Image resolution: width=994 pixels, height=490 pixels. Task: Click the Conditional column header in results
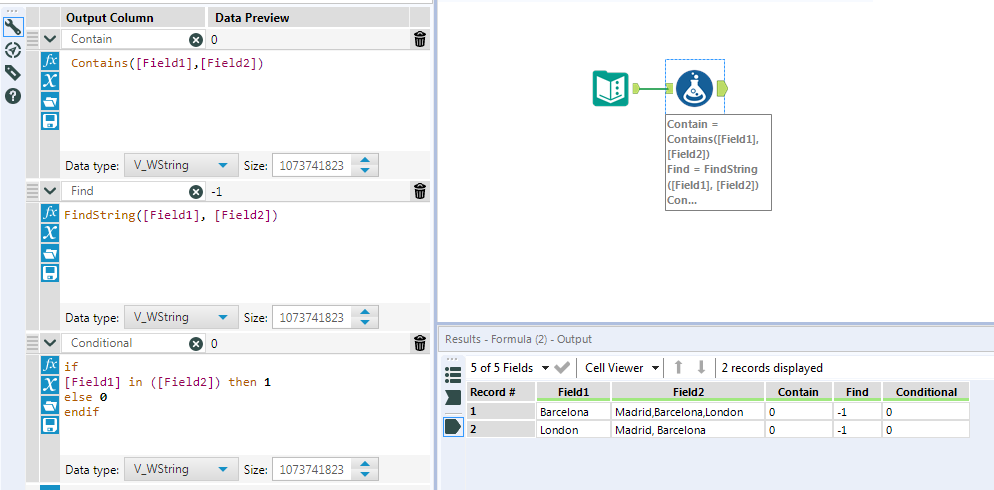926,392
